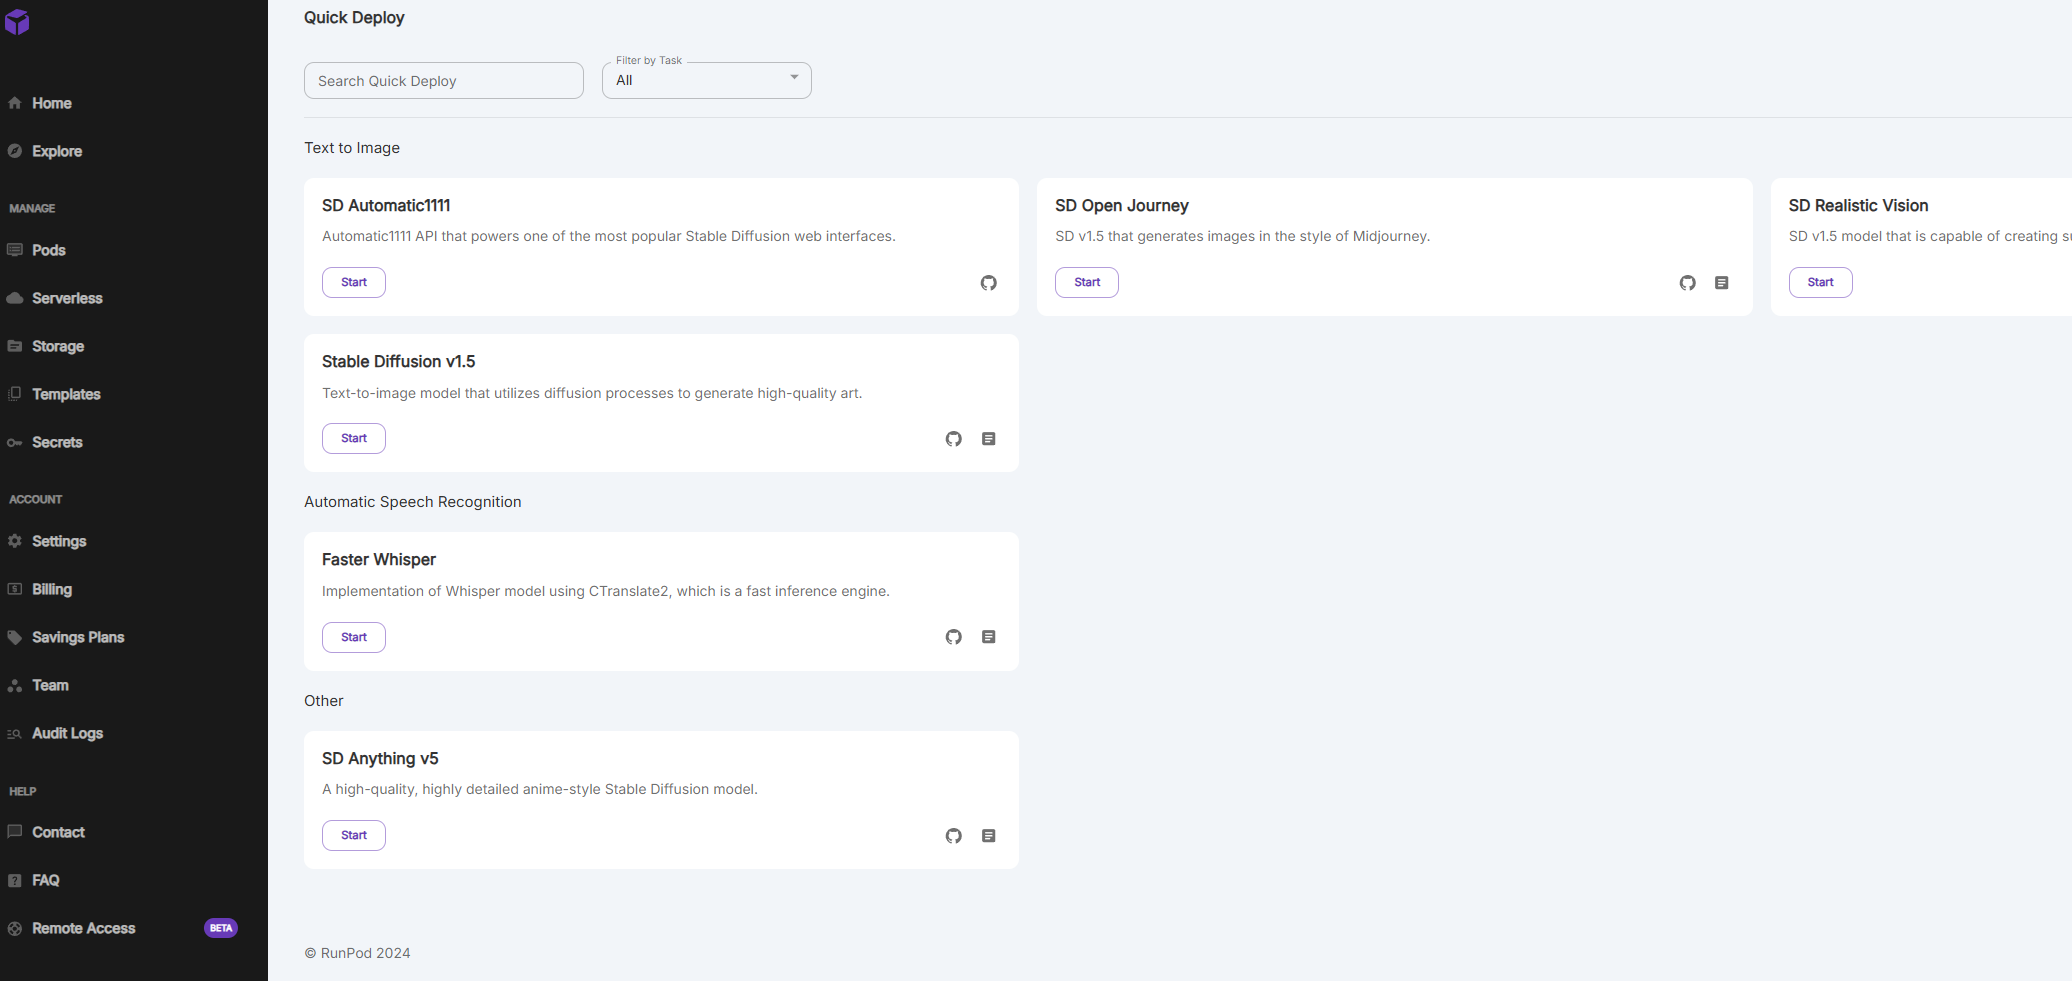Open GitHub repo for SD Open Journey

[1687, 283]
